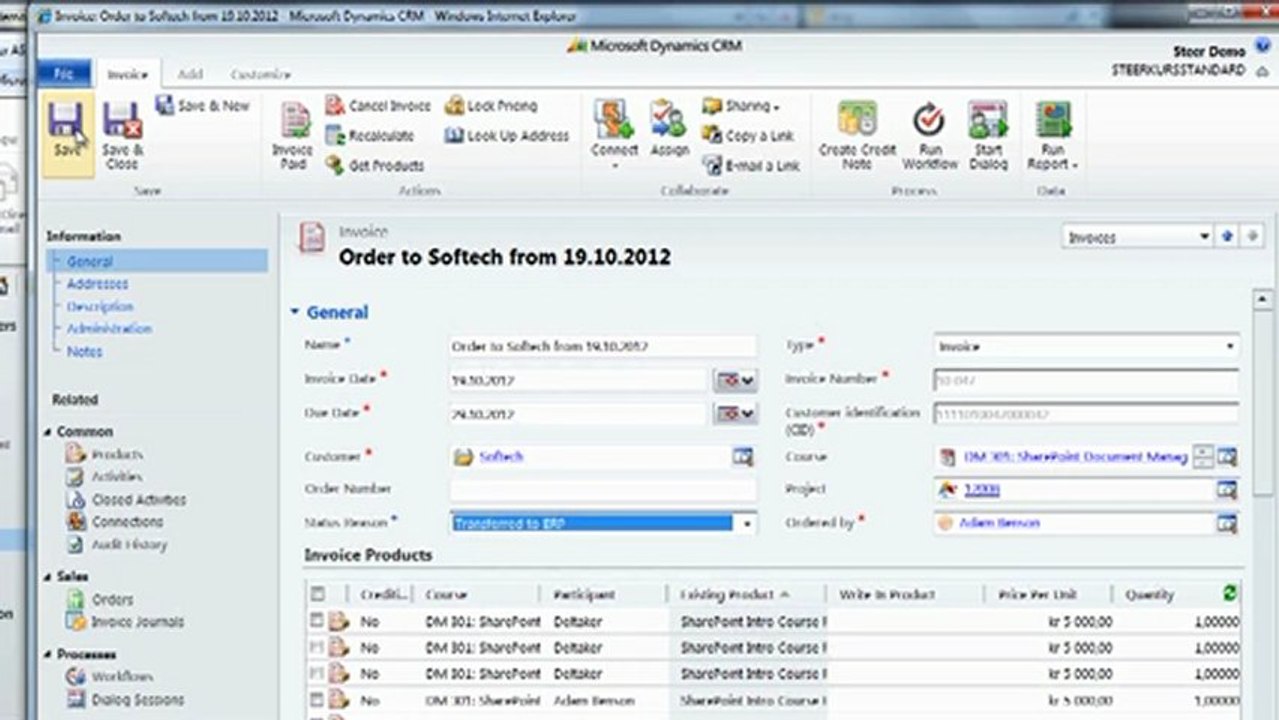
Task: Go to Administration section in navigation
Action: click(x=109, y=329)
